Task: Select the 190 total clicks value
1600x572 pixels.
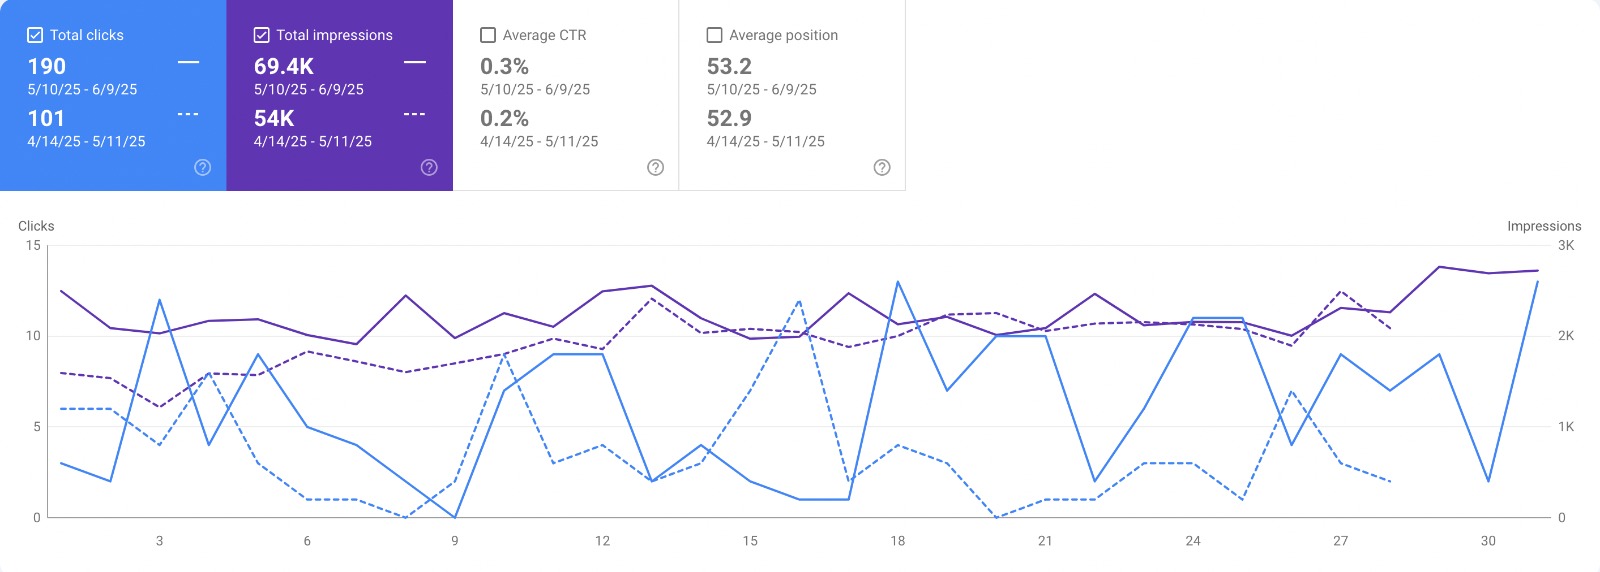Action: tap(47, 66)
